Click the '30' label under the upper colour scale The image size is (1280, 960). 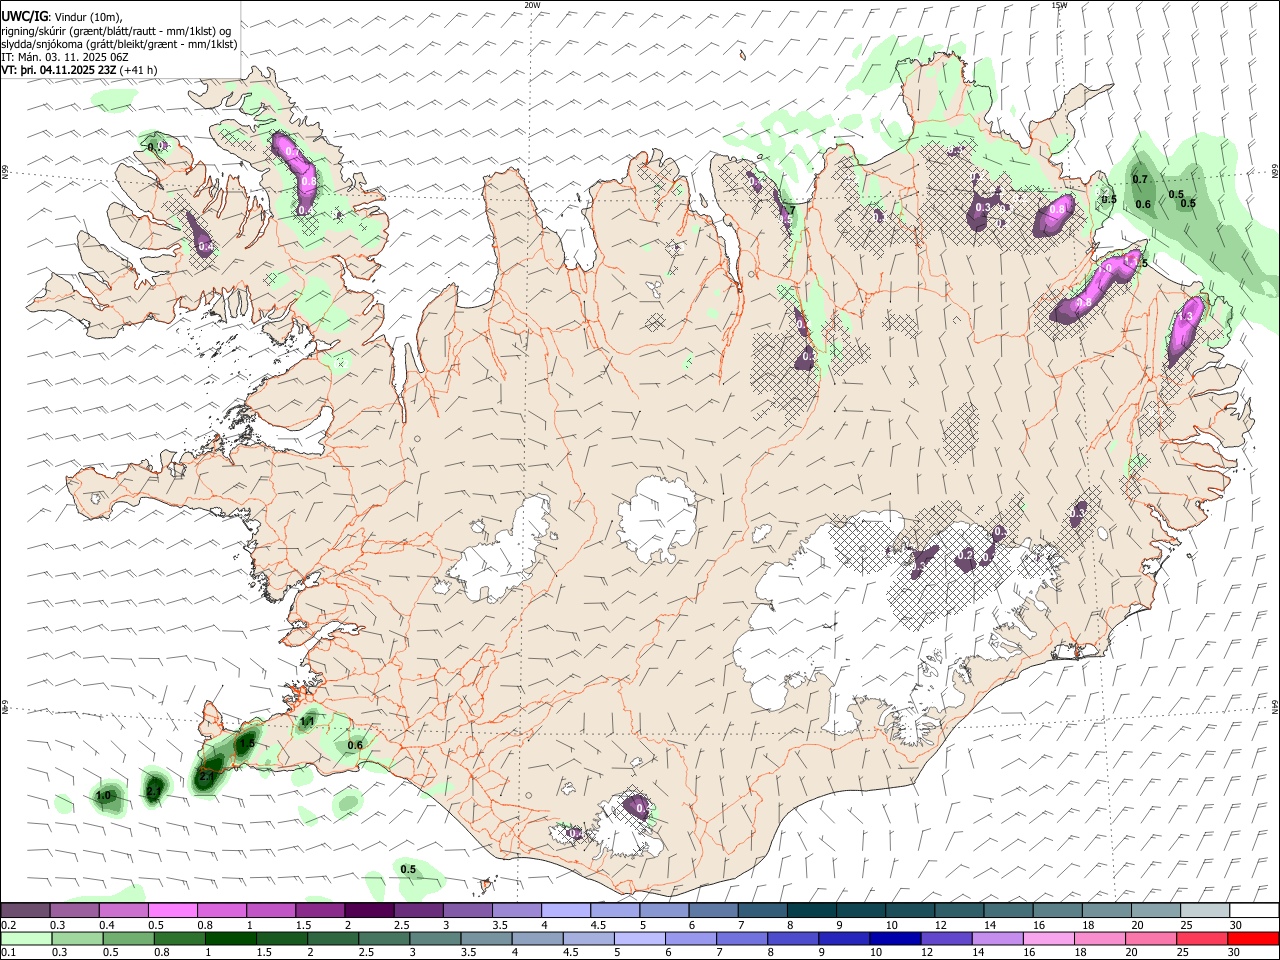click(1236, 925)
